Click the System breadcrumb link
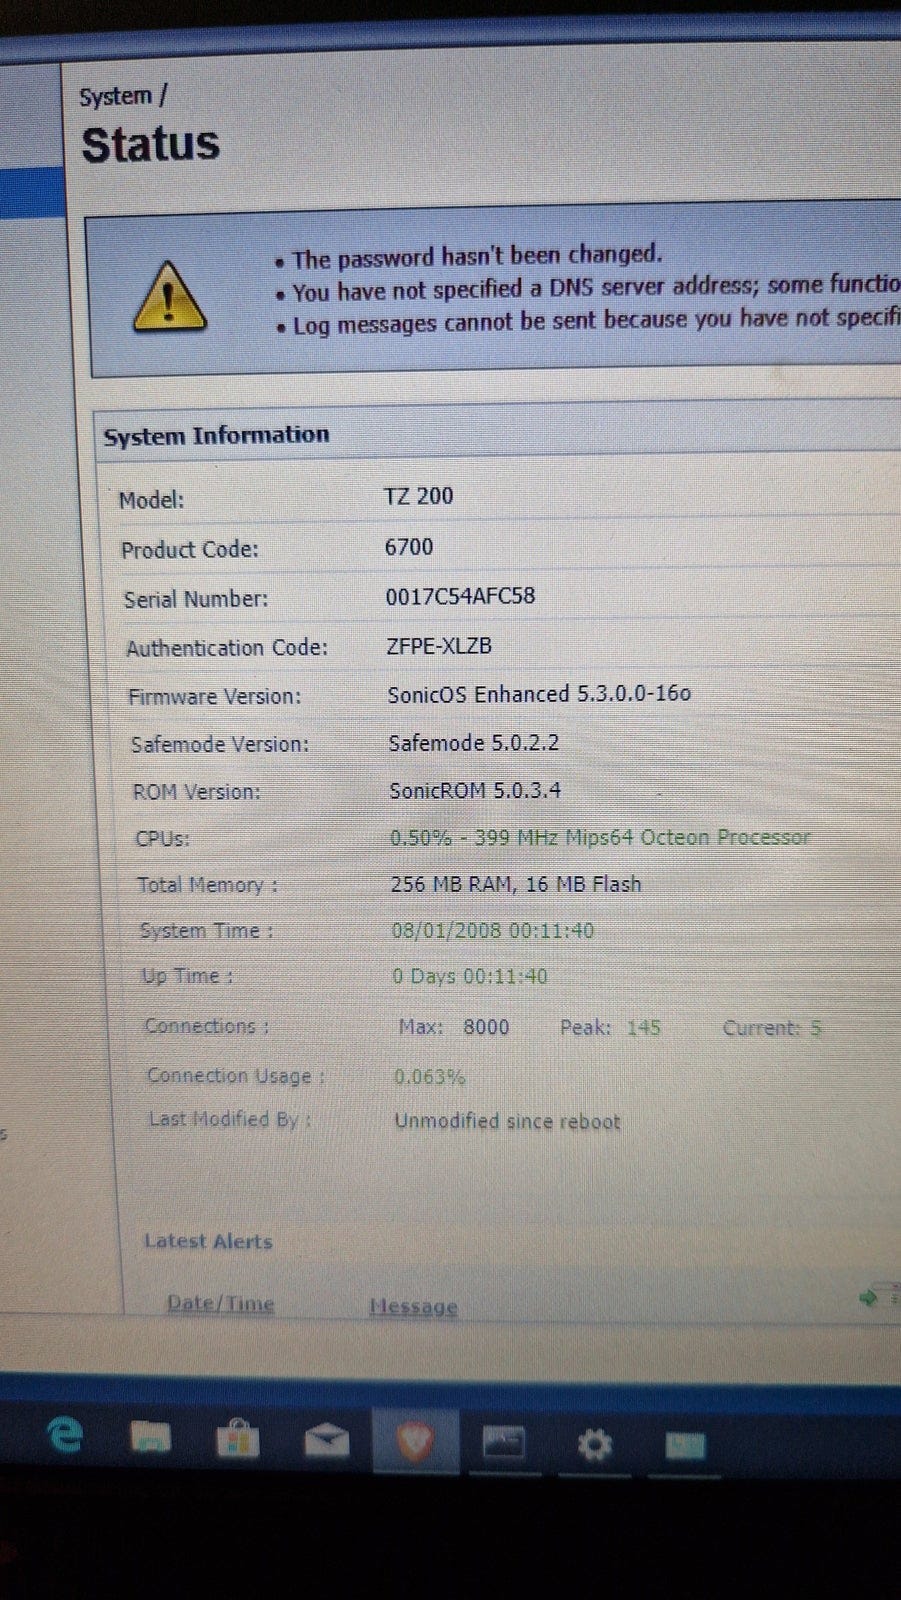 pos(115,97)
